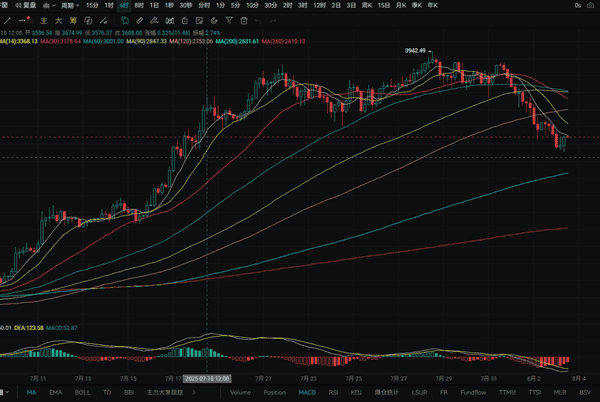
Task: Select the BOLL indicator tab
Action: click(83, 393)
